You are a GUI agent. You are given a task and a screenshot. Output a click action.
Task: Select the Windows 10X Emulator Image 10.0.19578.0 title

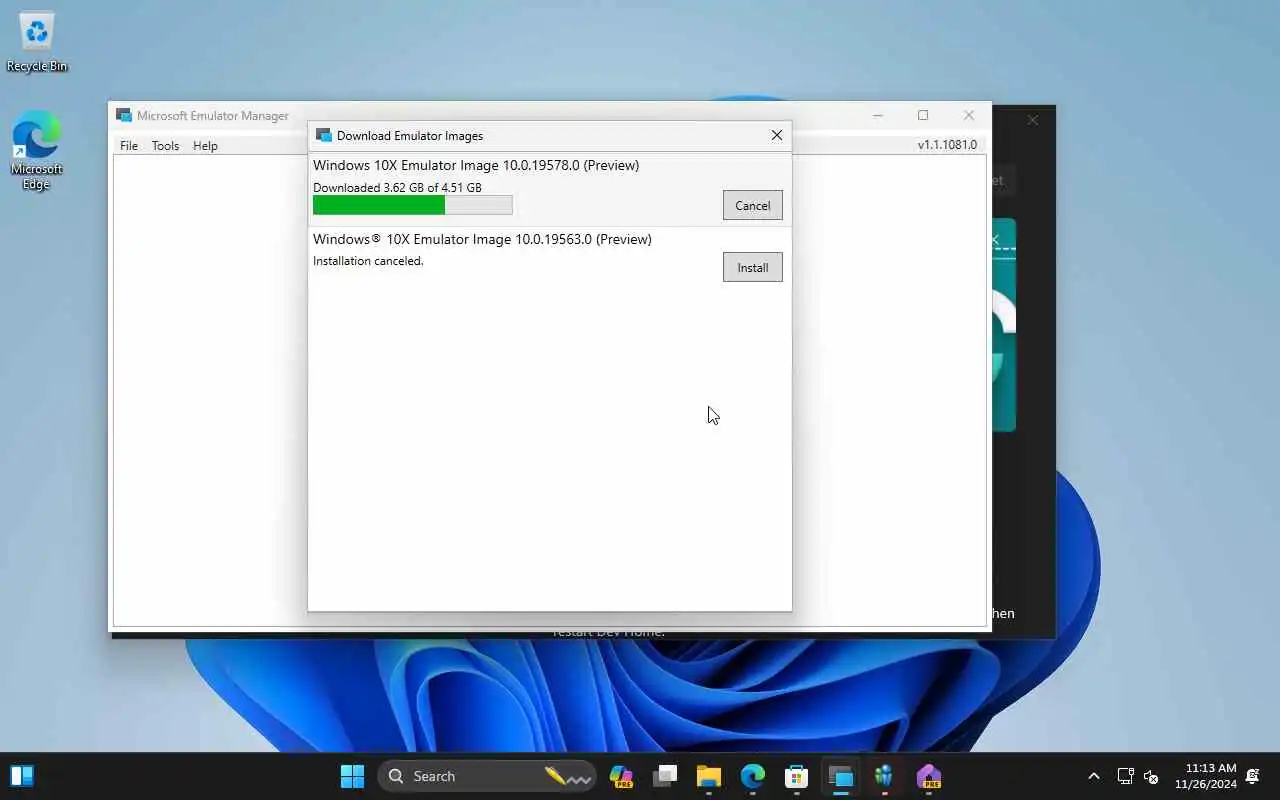click(x=476, y=165)
